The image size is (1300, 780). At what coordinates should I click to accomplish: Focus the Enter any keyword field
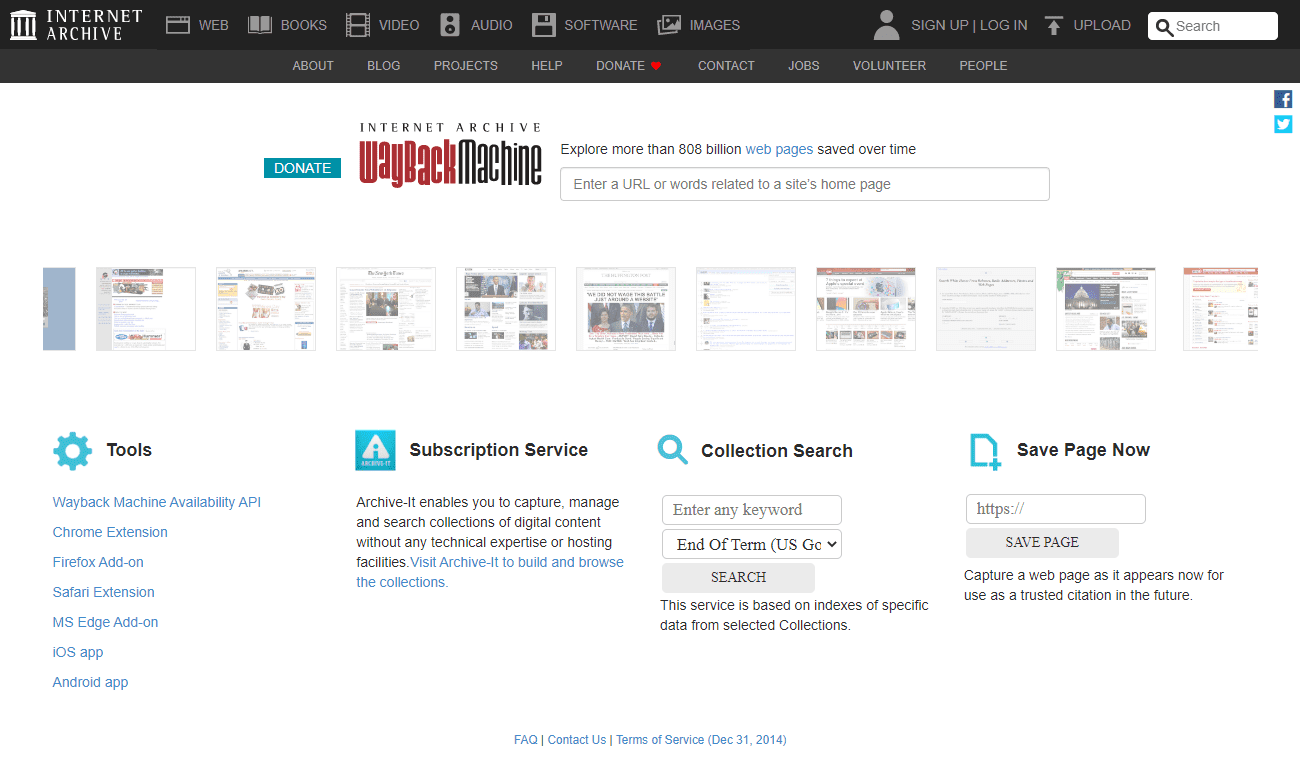pos(752,510)
